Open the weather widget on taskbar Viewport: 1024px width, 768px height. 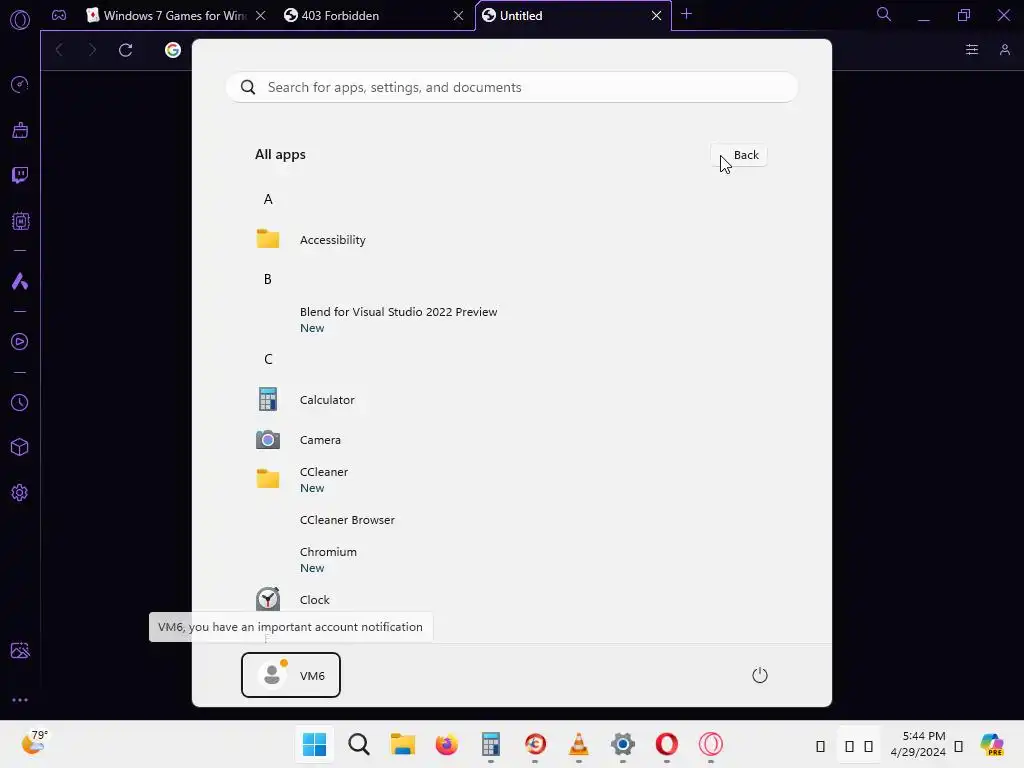pyautogui.click(x=34, y=743)
